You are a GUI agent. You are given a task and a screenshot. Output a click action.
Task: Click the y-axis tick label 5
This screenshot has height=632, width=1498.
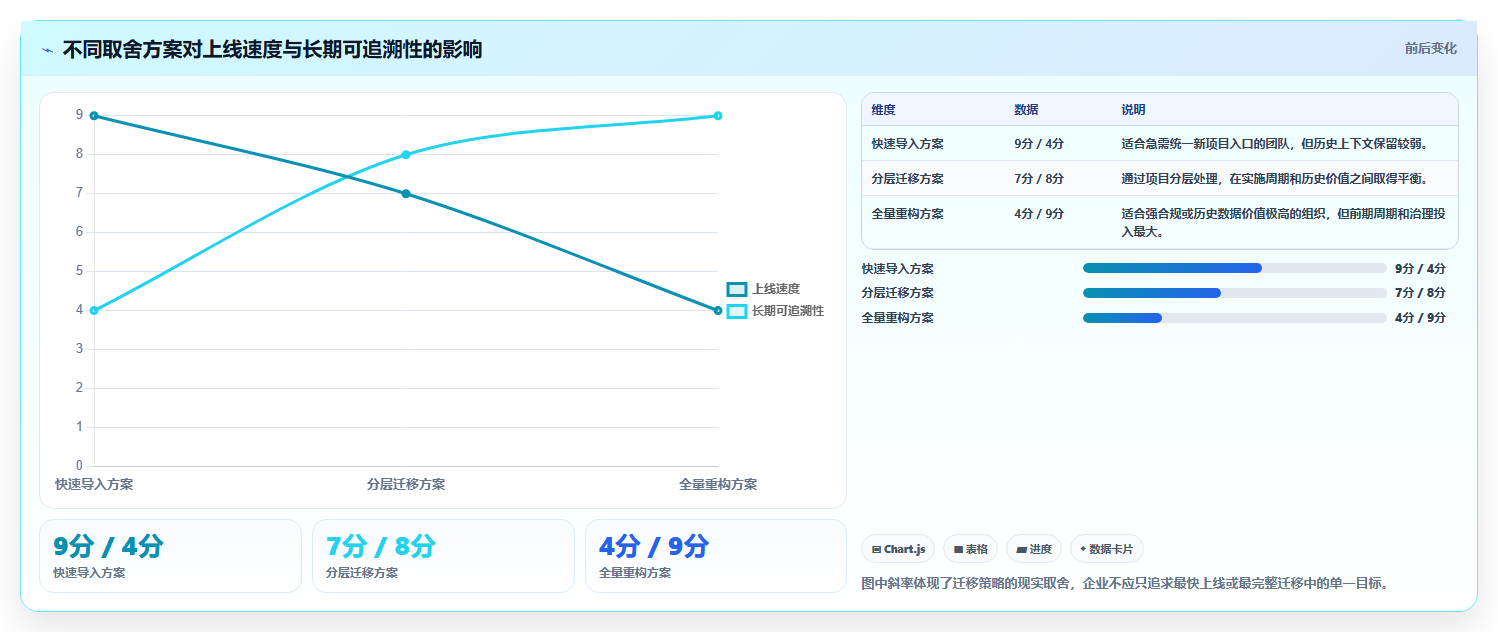pos(79,271)
